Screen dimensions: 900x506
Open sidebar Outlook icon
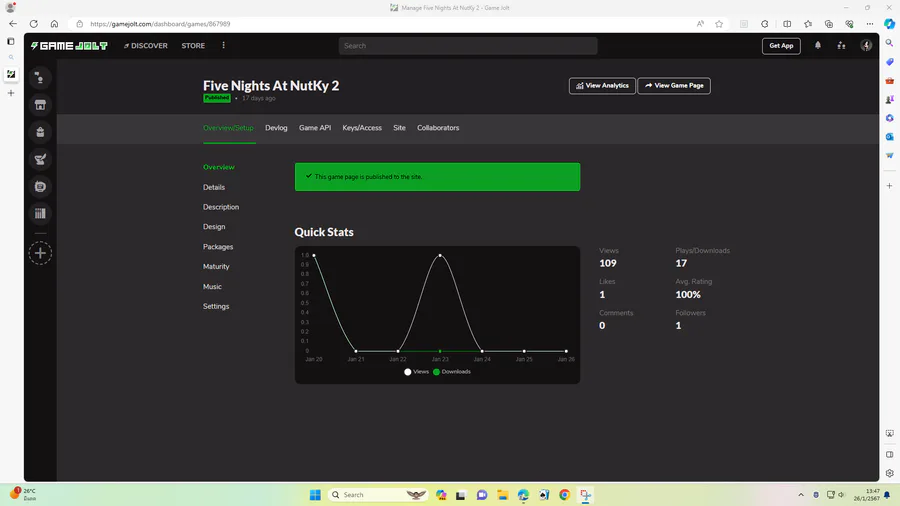(x=889, y=137)
